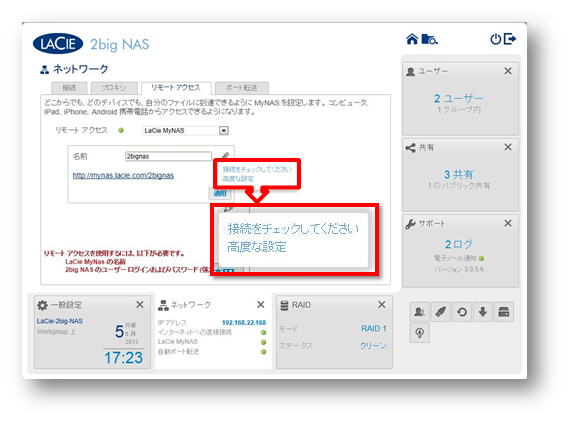The image size is (569, 421).
Task: Switch to the ポート転送 tab
Action: (242, 88)
